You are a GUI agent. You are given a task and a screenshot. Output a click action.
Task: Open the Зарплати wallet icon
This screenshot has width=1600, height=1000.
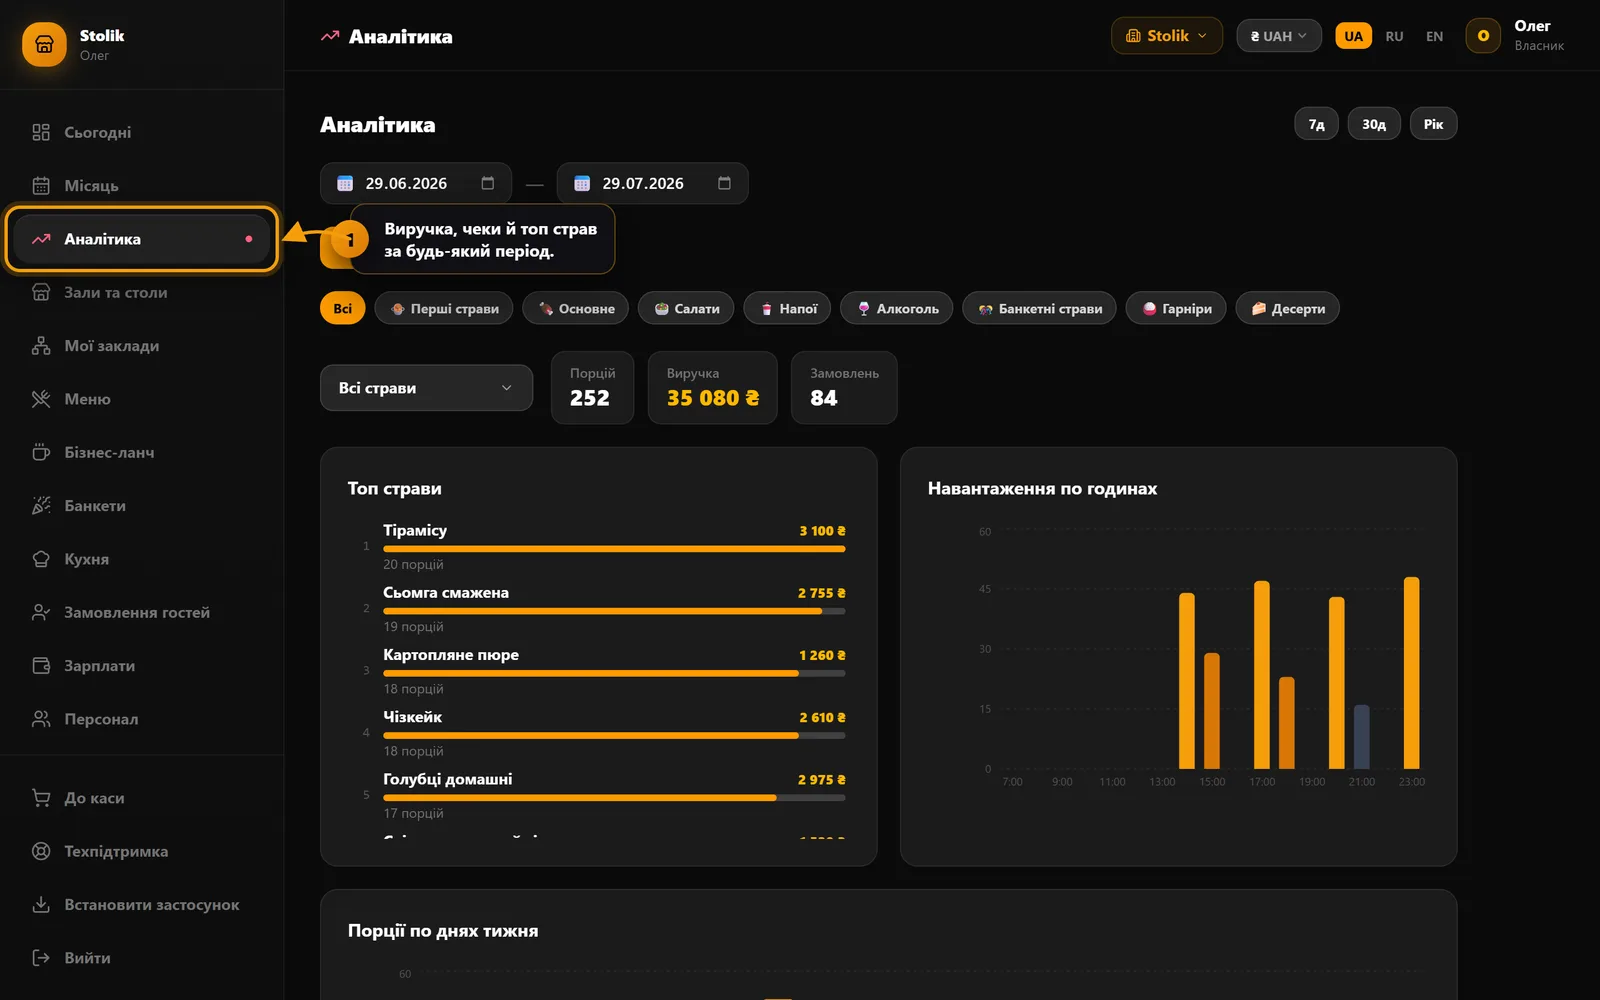click(x=41, y=666)
